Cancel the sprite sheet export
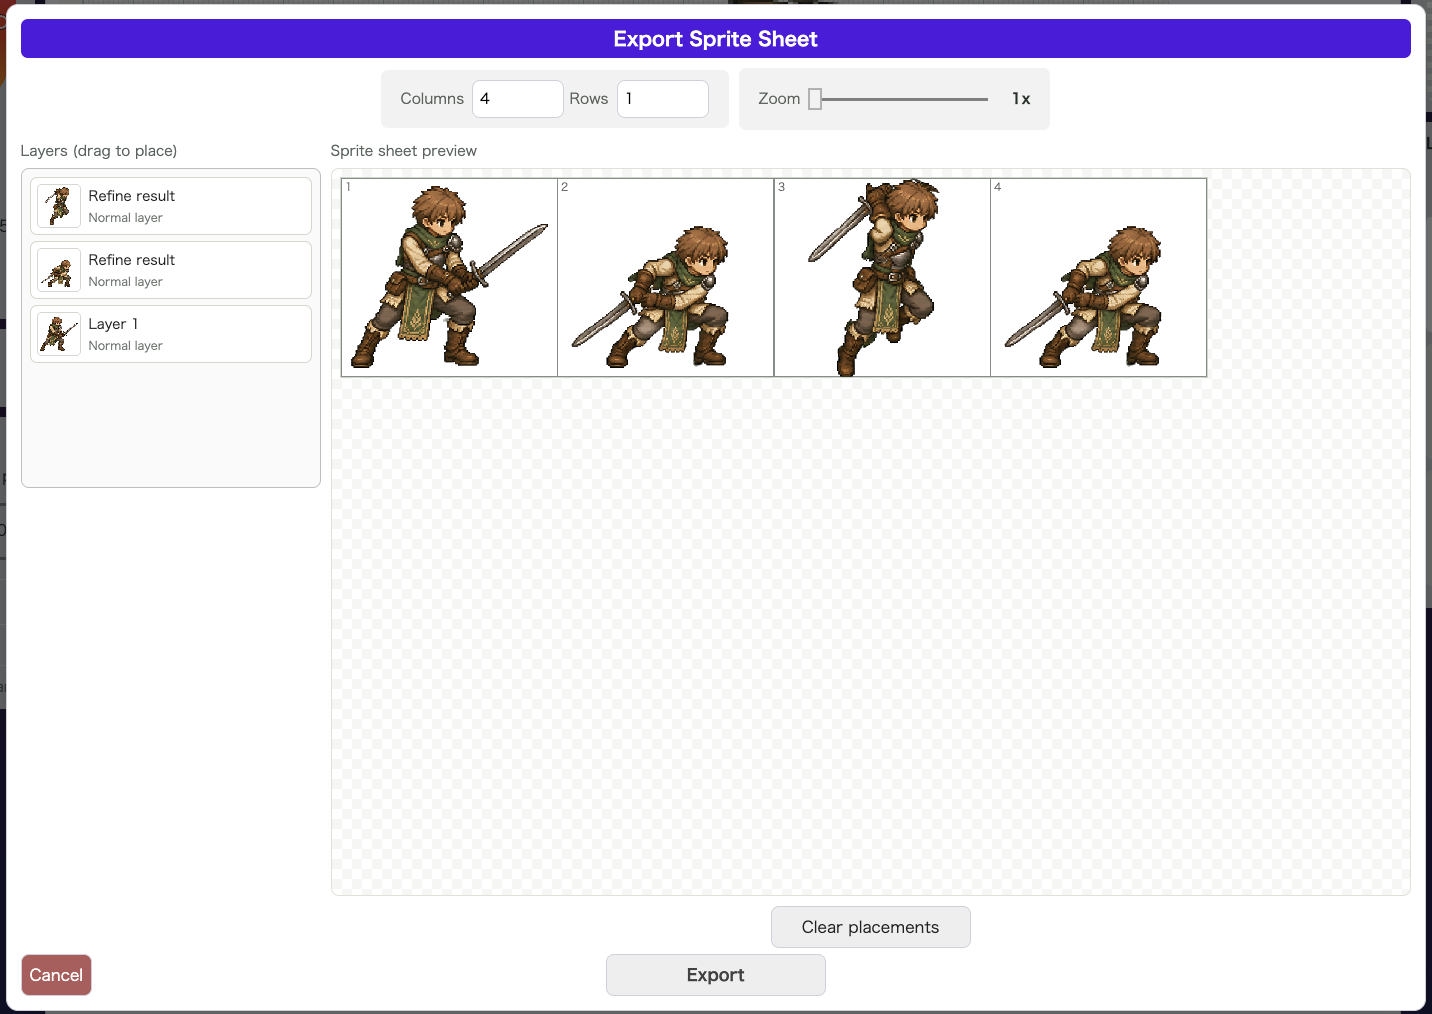Image resolution: width=1432 pixels, height=1014 pixels. (x=56, y=975)
